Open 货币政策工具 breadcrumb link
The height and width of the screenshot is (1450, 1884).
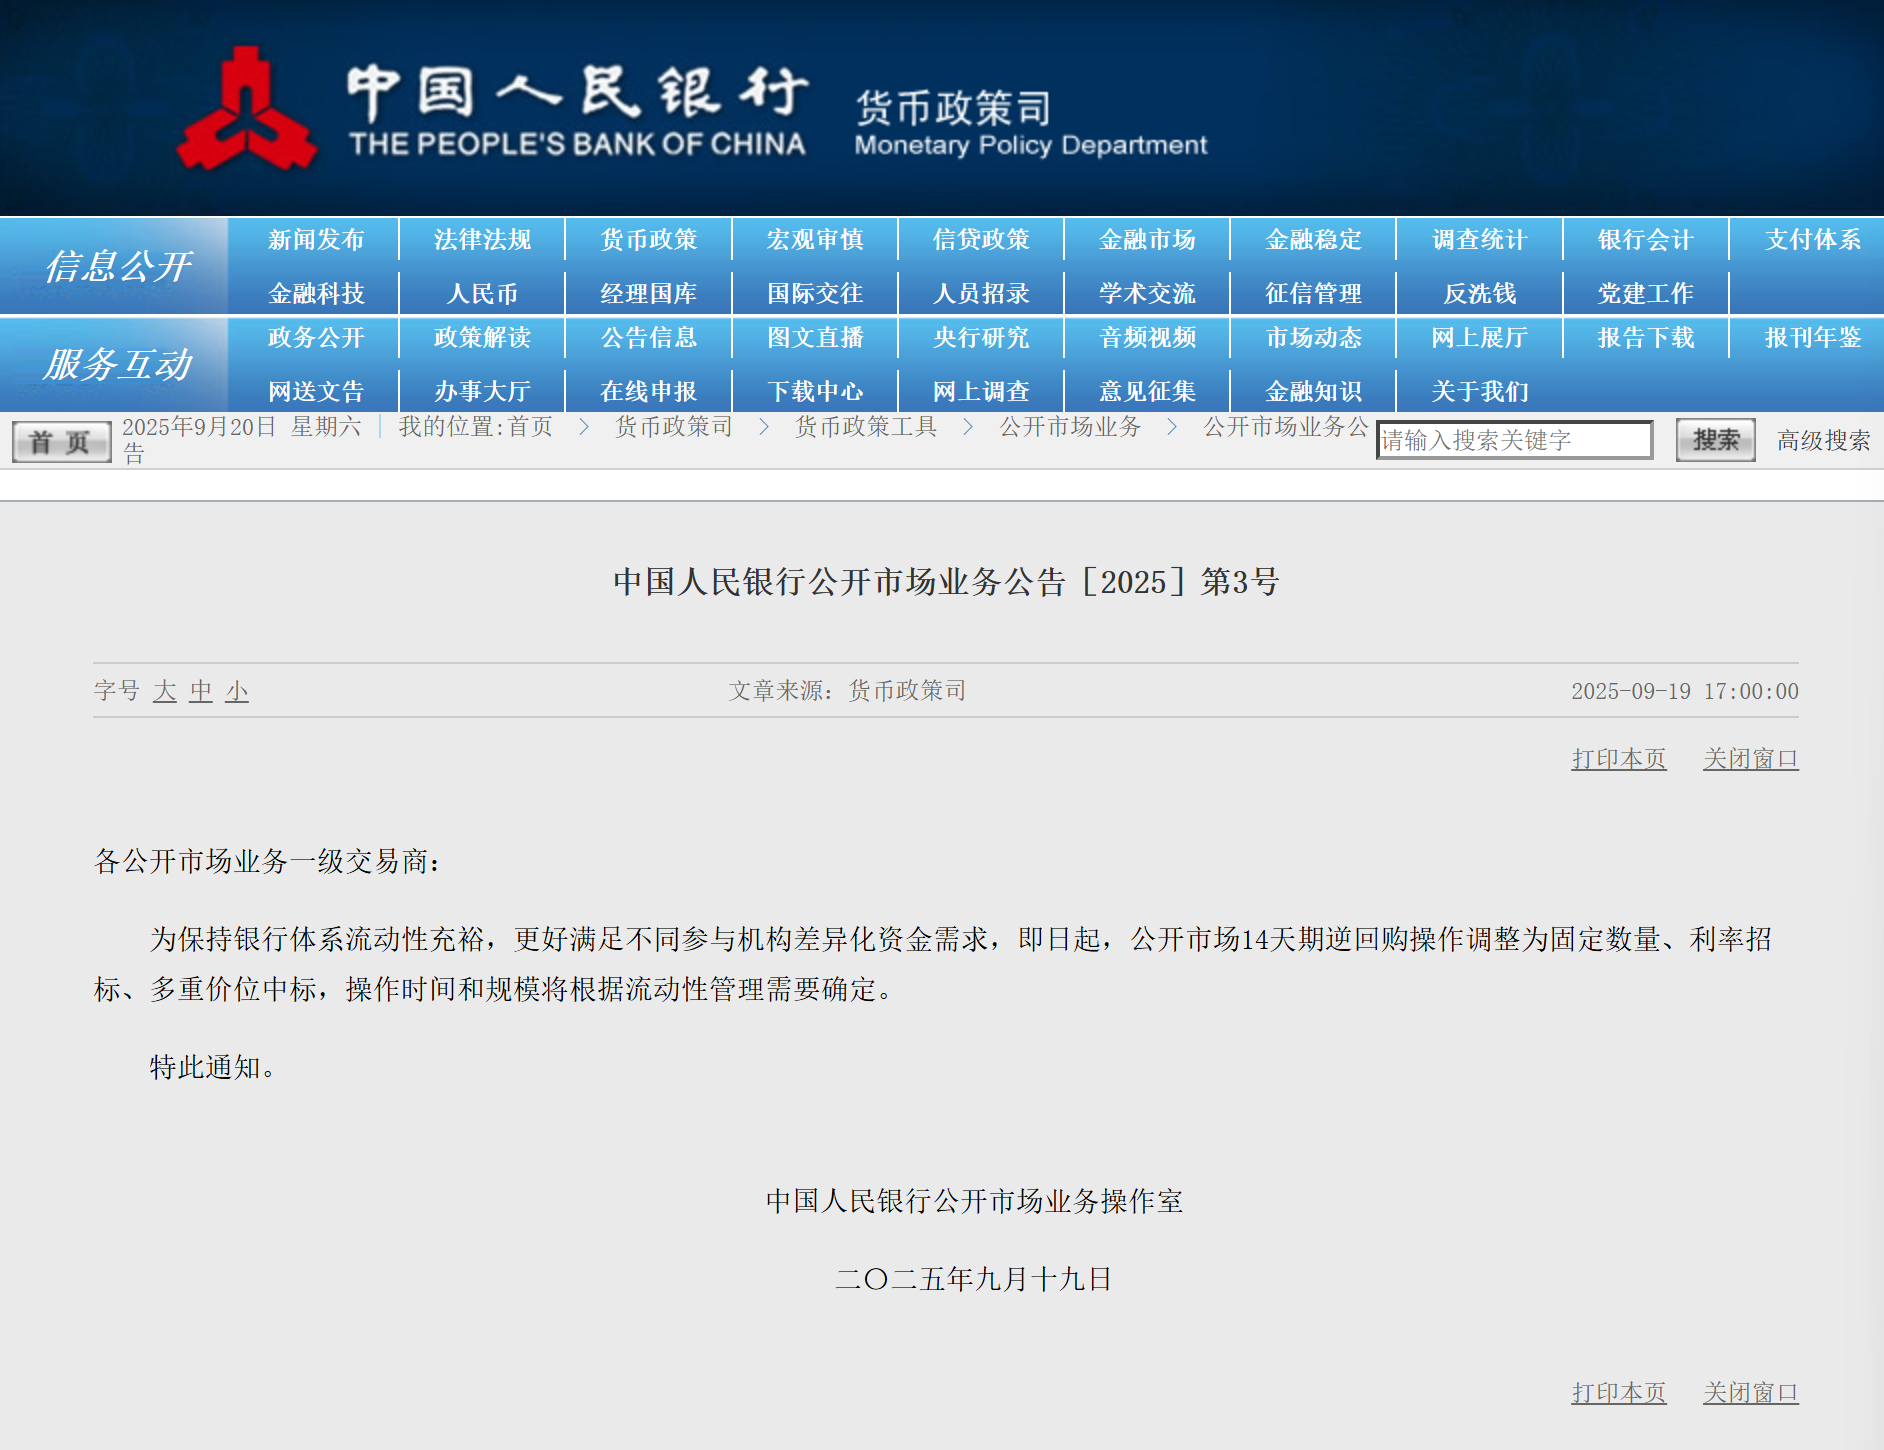coord(865,427)
